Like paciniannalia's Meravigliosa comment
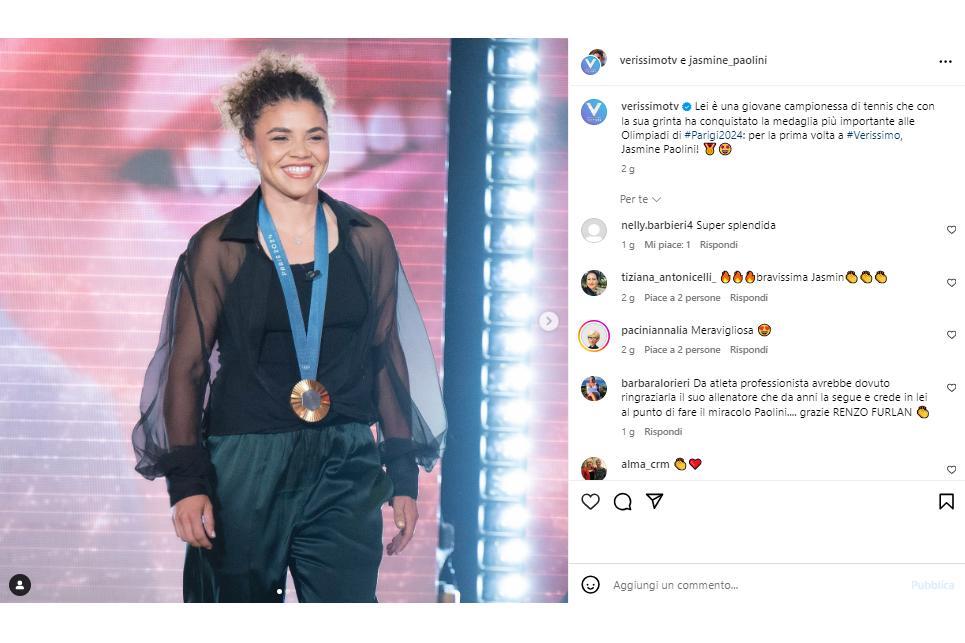Viewport: 965px width, 643px height. click(951, 335)
